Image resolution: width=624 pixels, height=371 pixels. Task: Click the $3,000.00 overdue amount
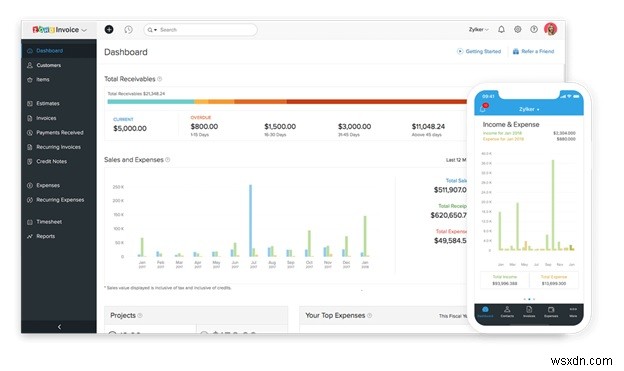[x=354, y=127]
